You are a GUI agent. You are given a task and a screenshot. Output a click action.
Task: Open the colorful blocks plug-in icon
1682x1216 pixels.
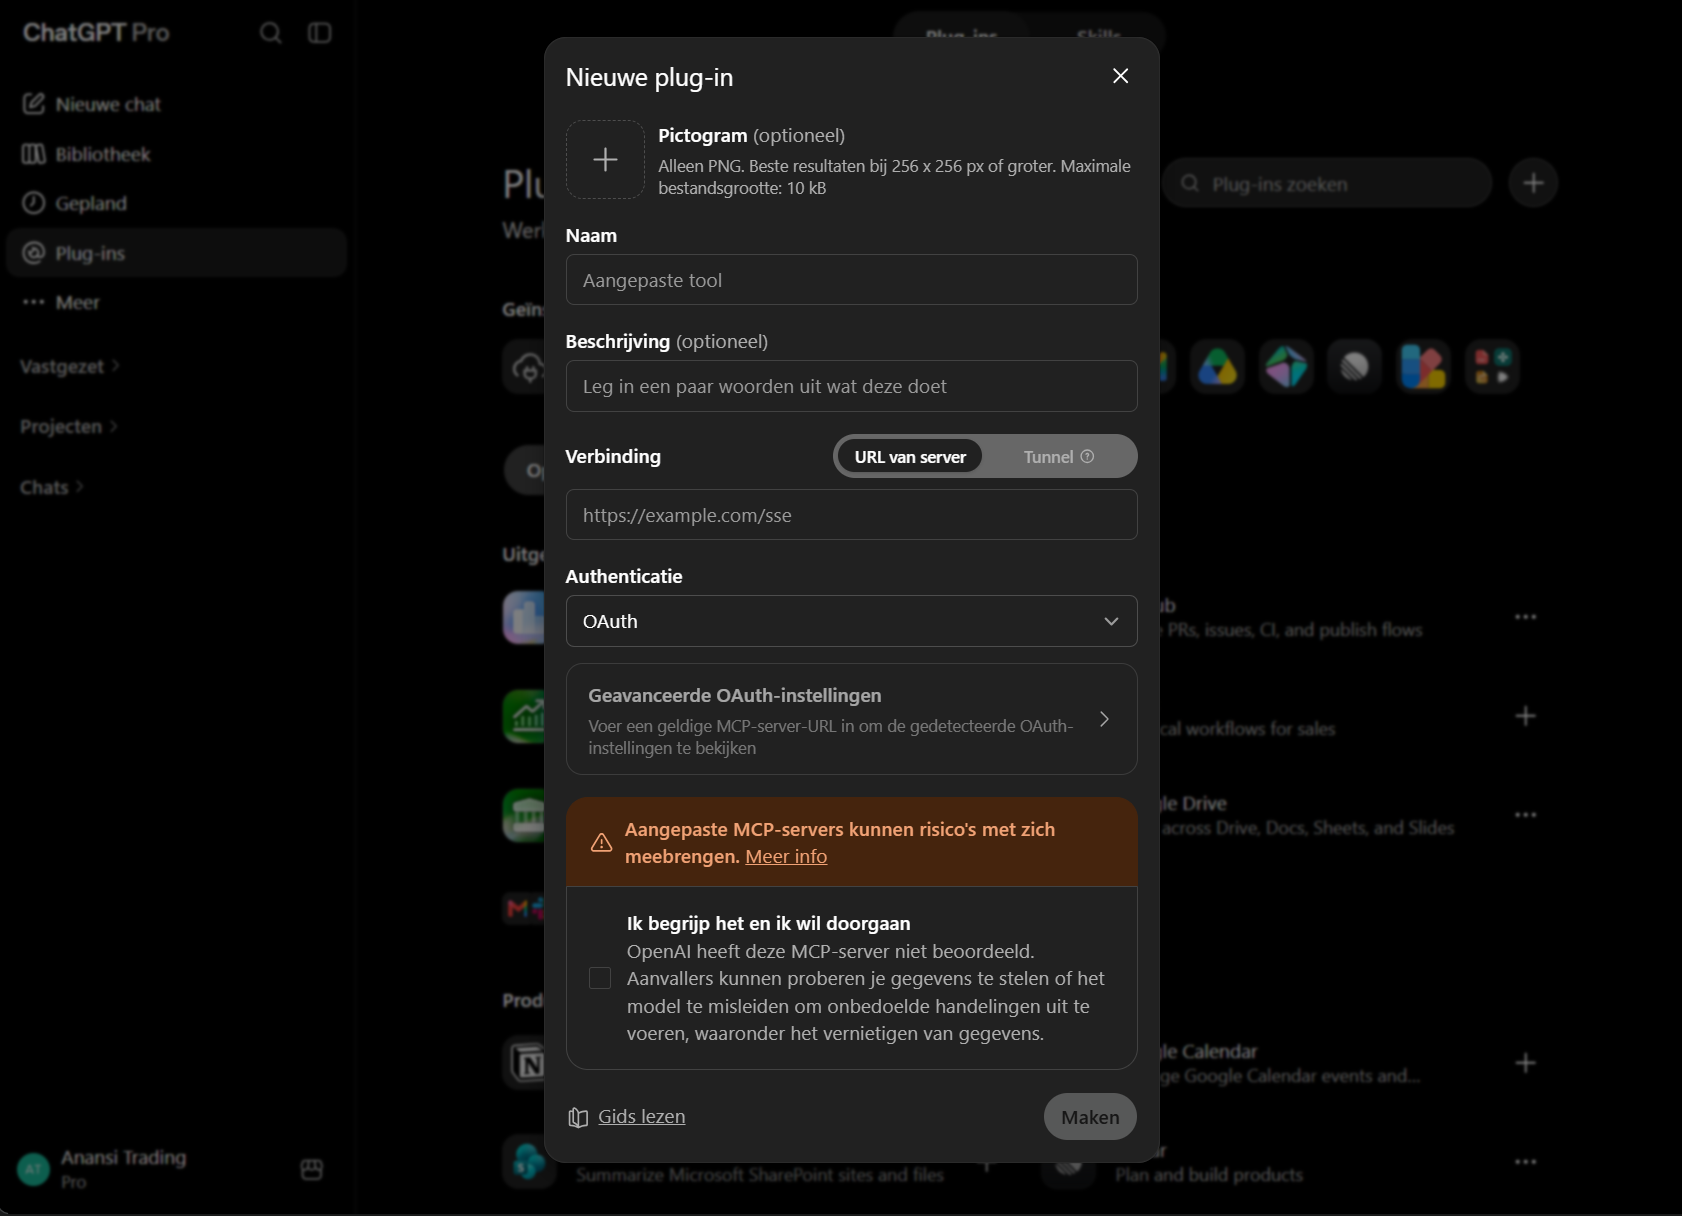pyautogui.click(x=1423, y=367)
